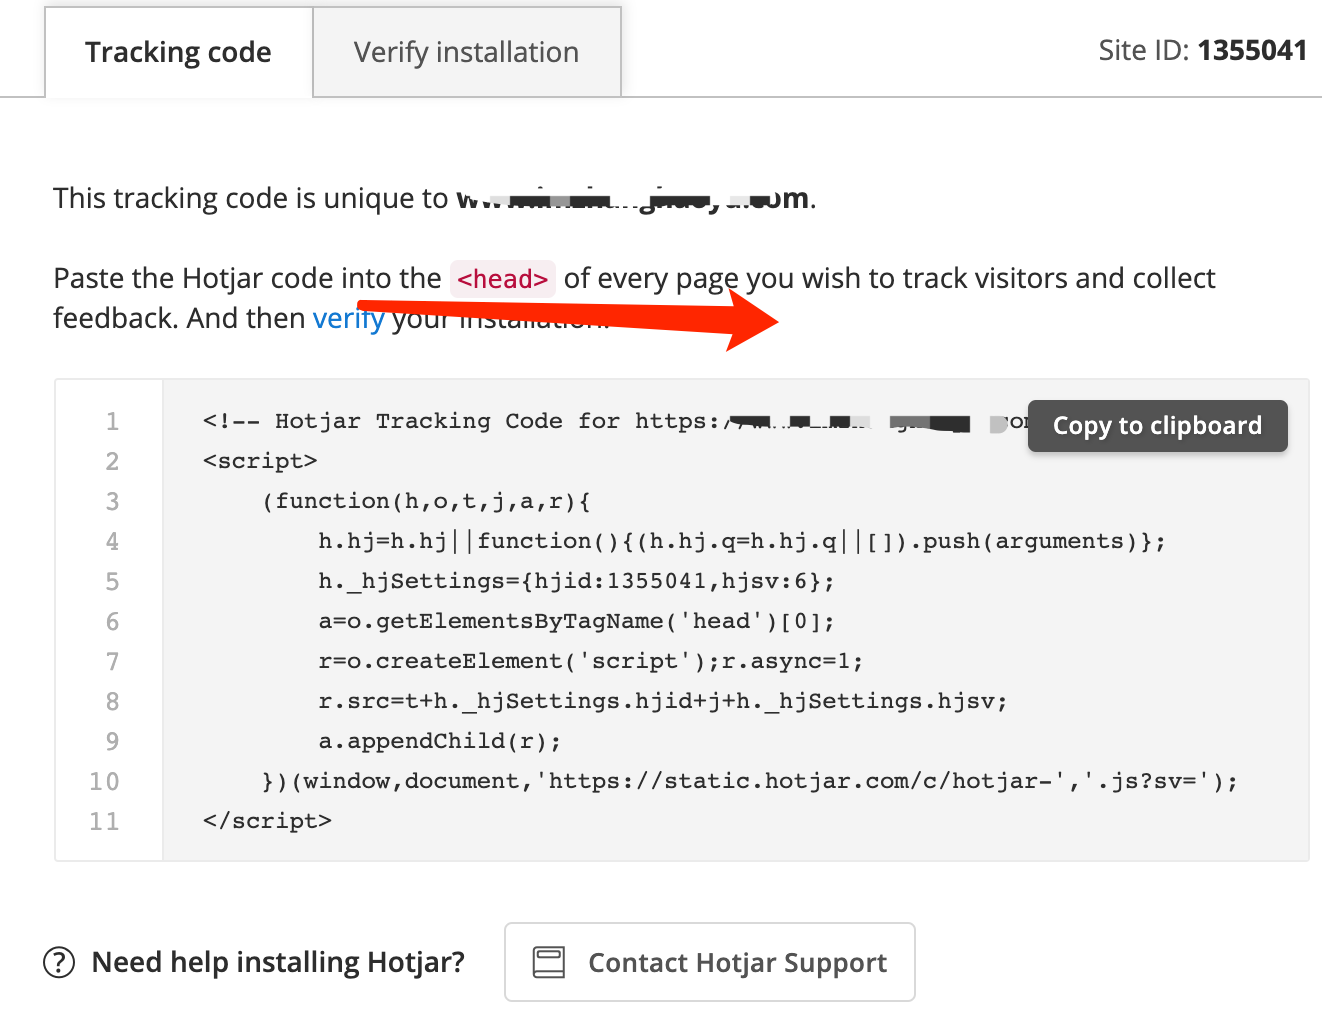Image resolution: width=1322 pixels, height=1034 pixels.
Task: Click the opening <script> code line
Action: pos(260,461)
